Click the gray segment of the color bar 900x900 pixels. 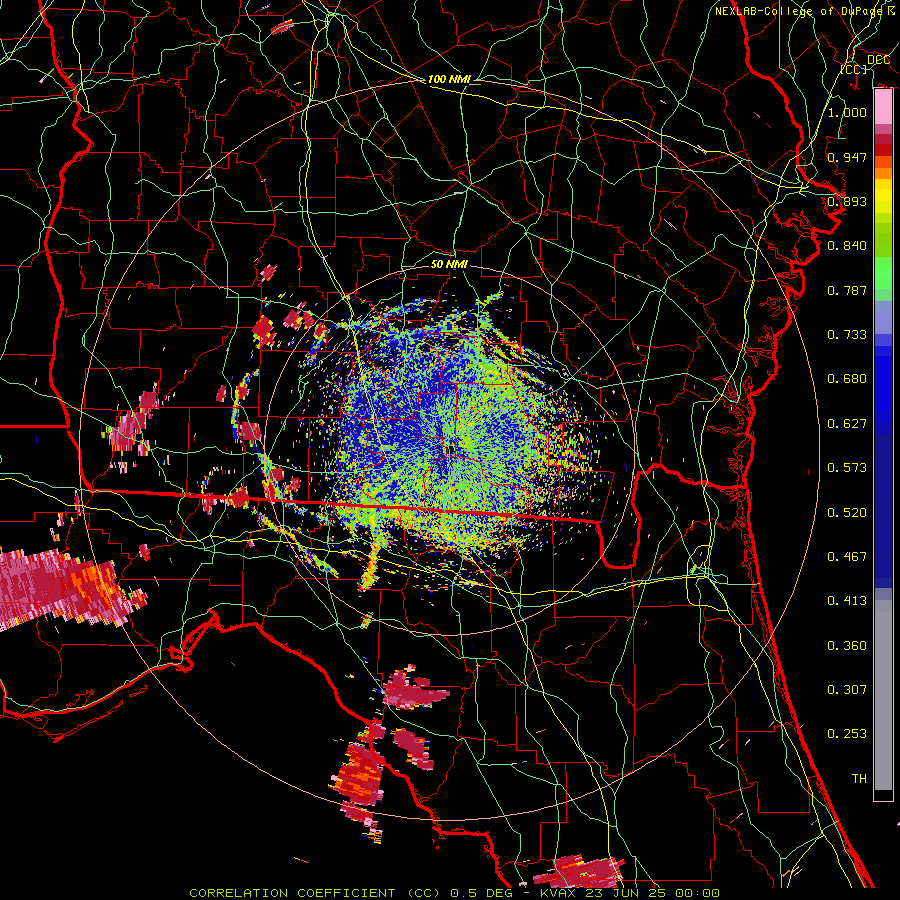(x=883, y=696)
